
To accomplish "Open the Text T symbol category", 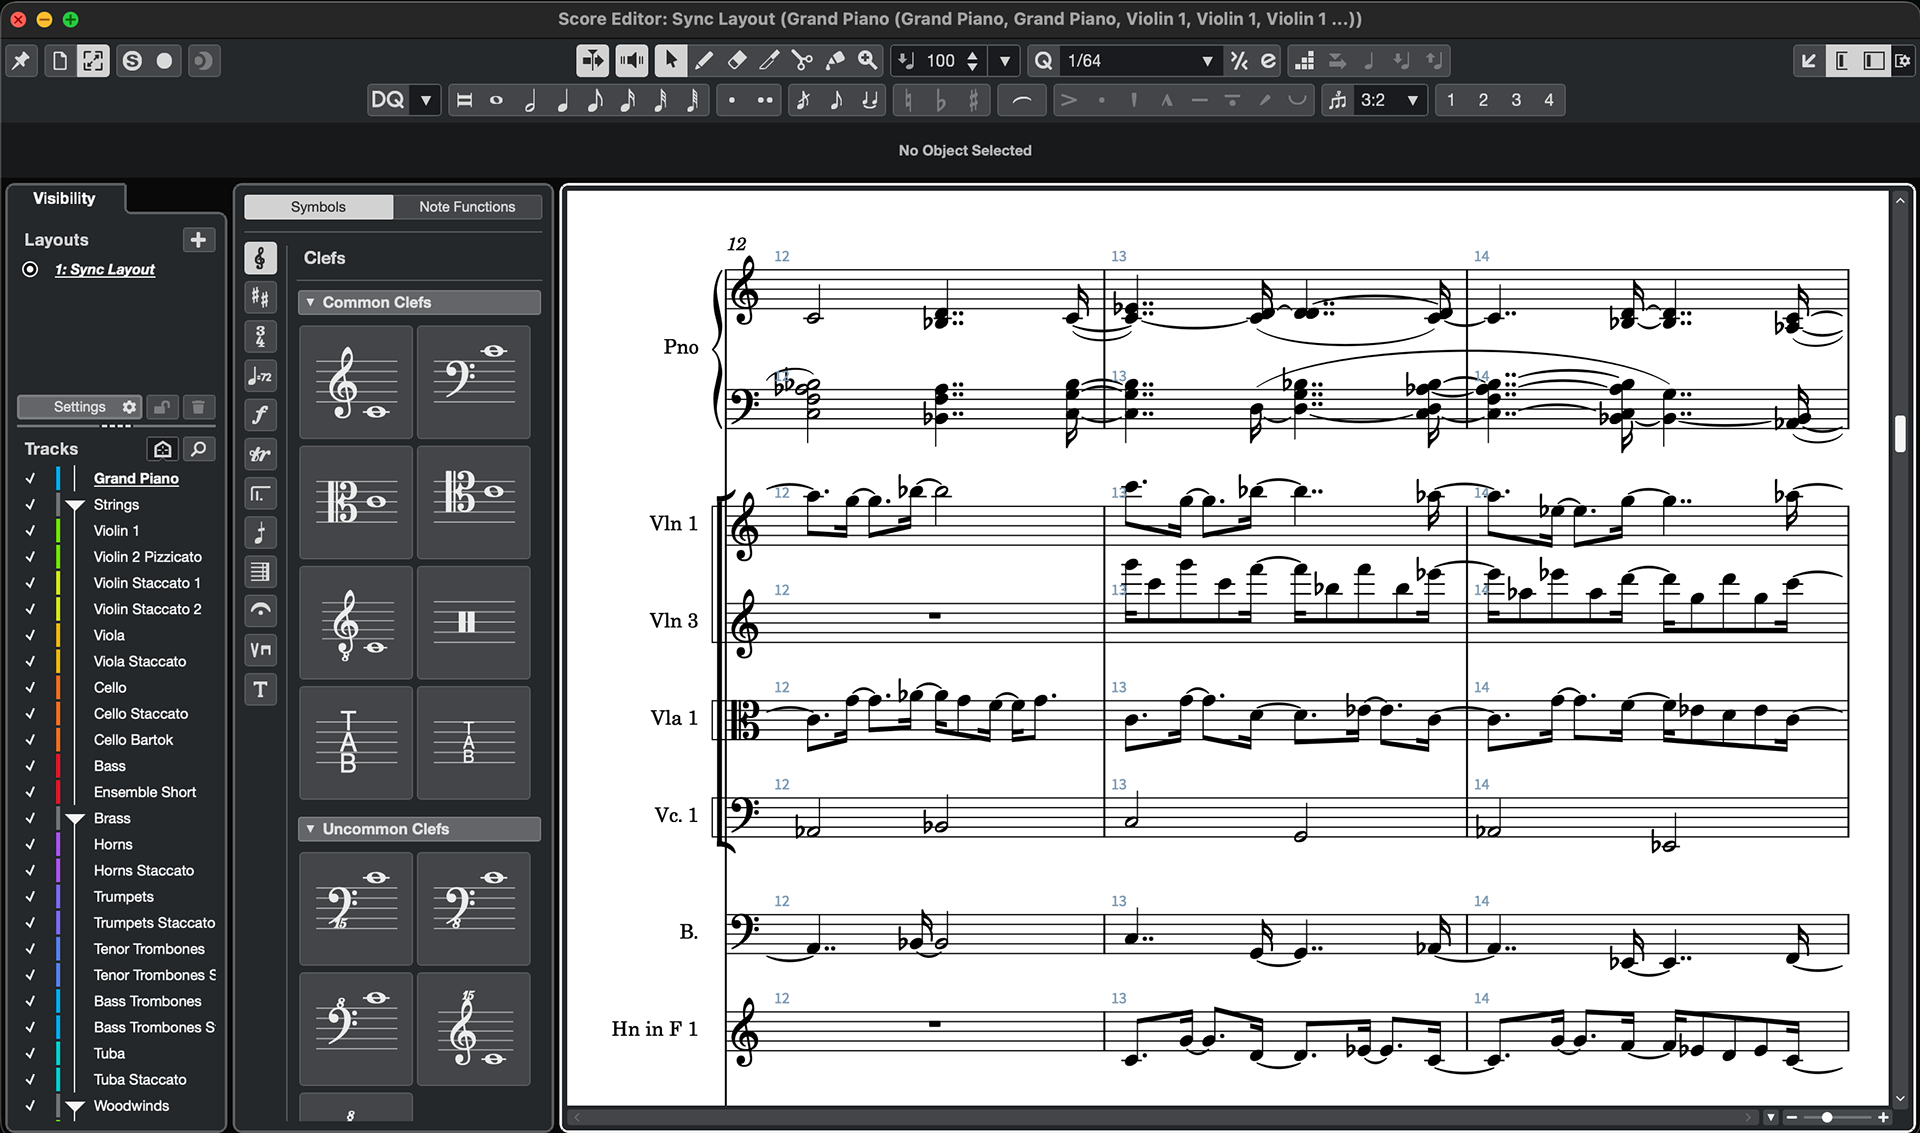I will pyautogui.click(x=260, y=689).
